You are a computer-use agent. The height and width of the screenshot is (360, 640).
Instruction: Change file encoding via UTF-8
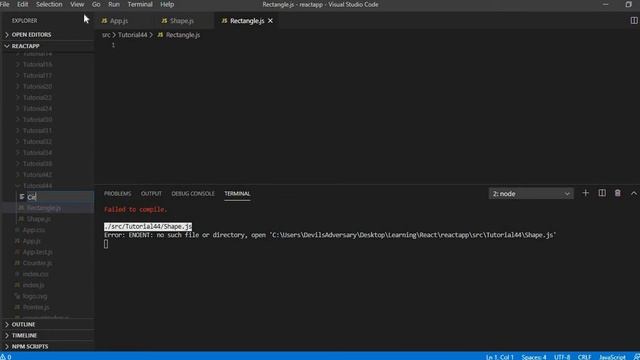click(x=562, y=357)
